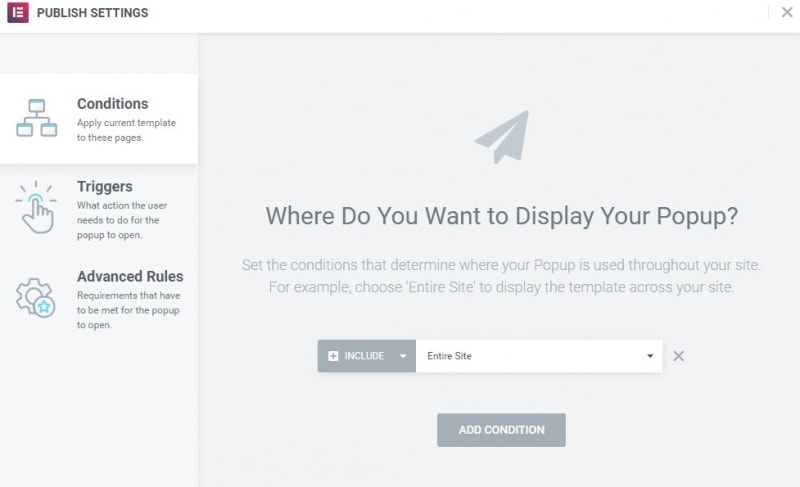The height and width of the screenshot is (487, 800).
Task: Click the PUBLISH SETTINGS title text
Action: [x=92, y=13]
